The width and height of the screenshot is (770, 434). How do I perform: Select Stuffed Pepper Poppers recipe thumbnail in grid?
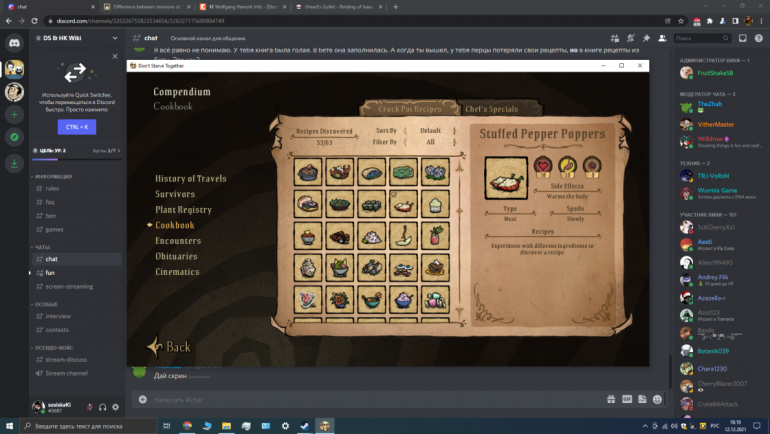click(x=403, y=204)
